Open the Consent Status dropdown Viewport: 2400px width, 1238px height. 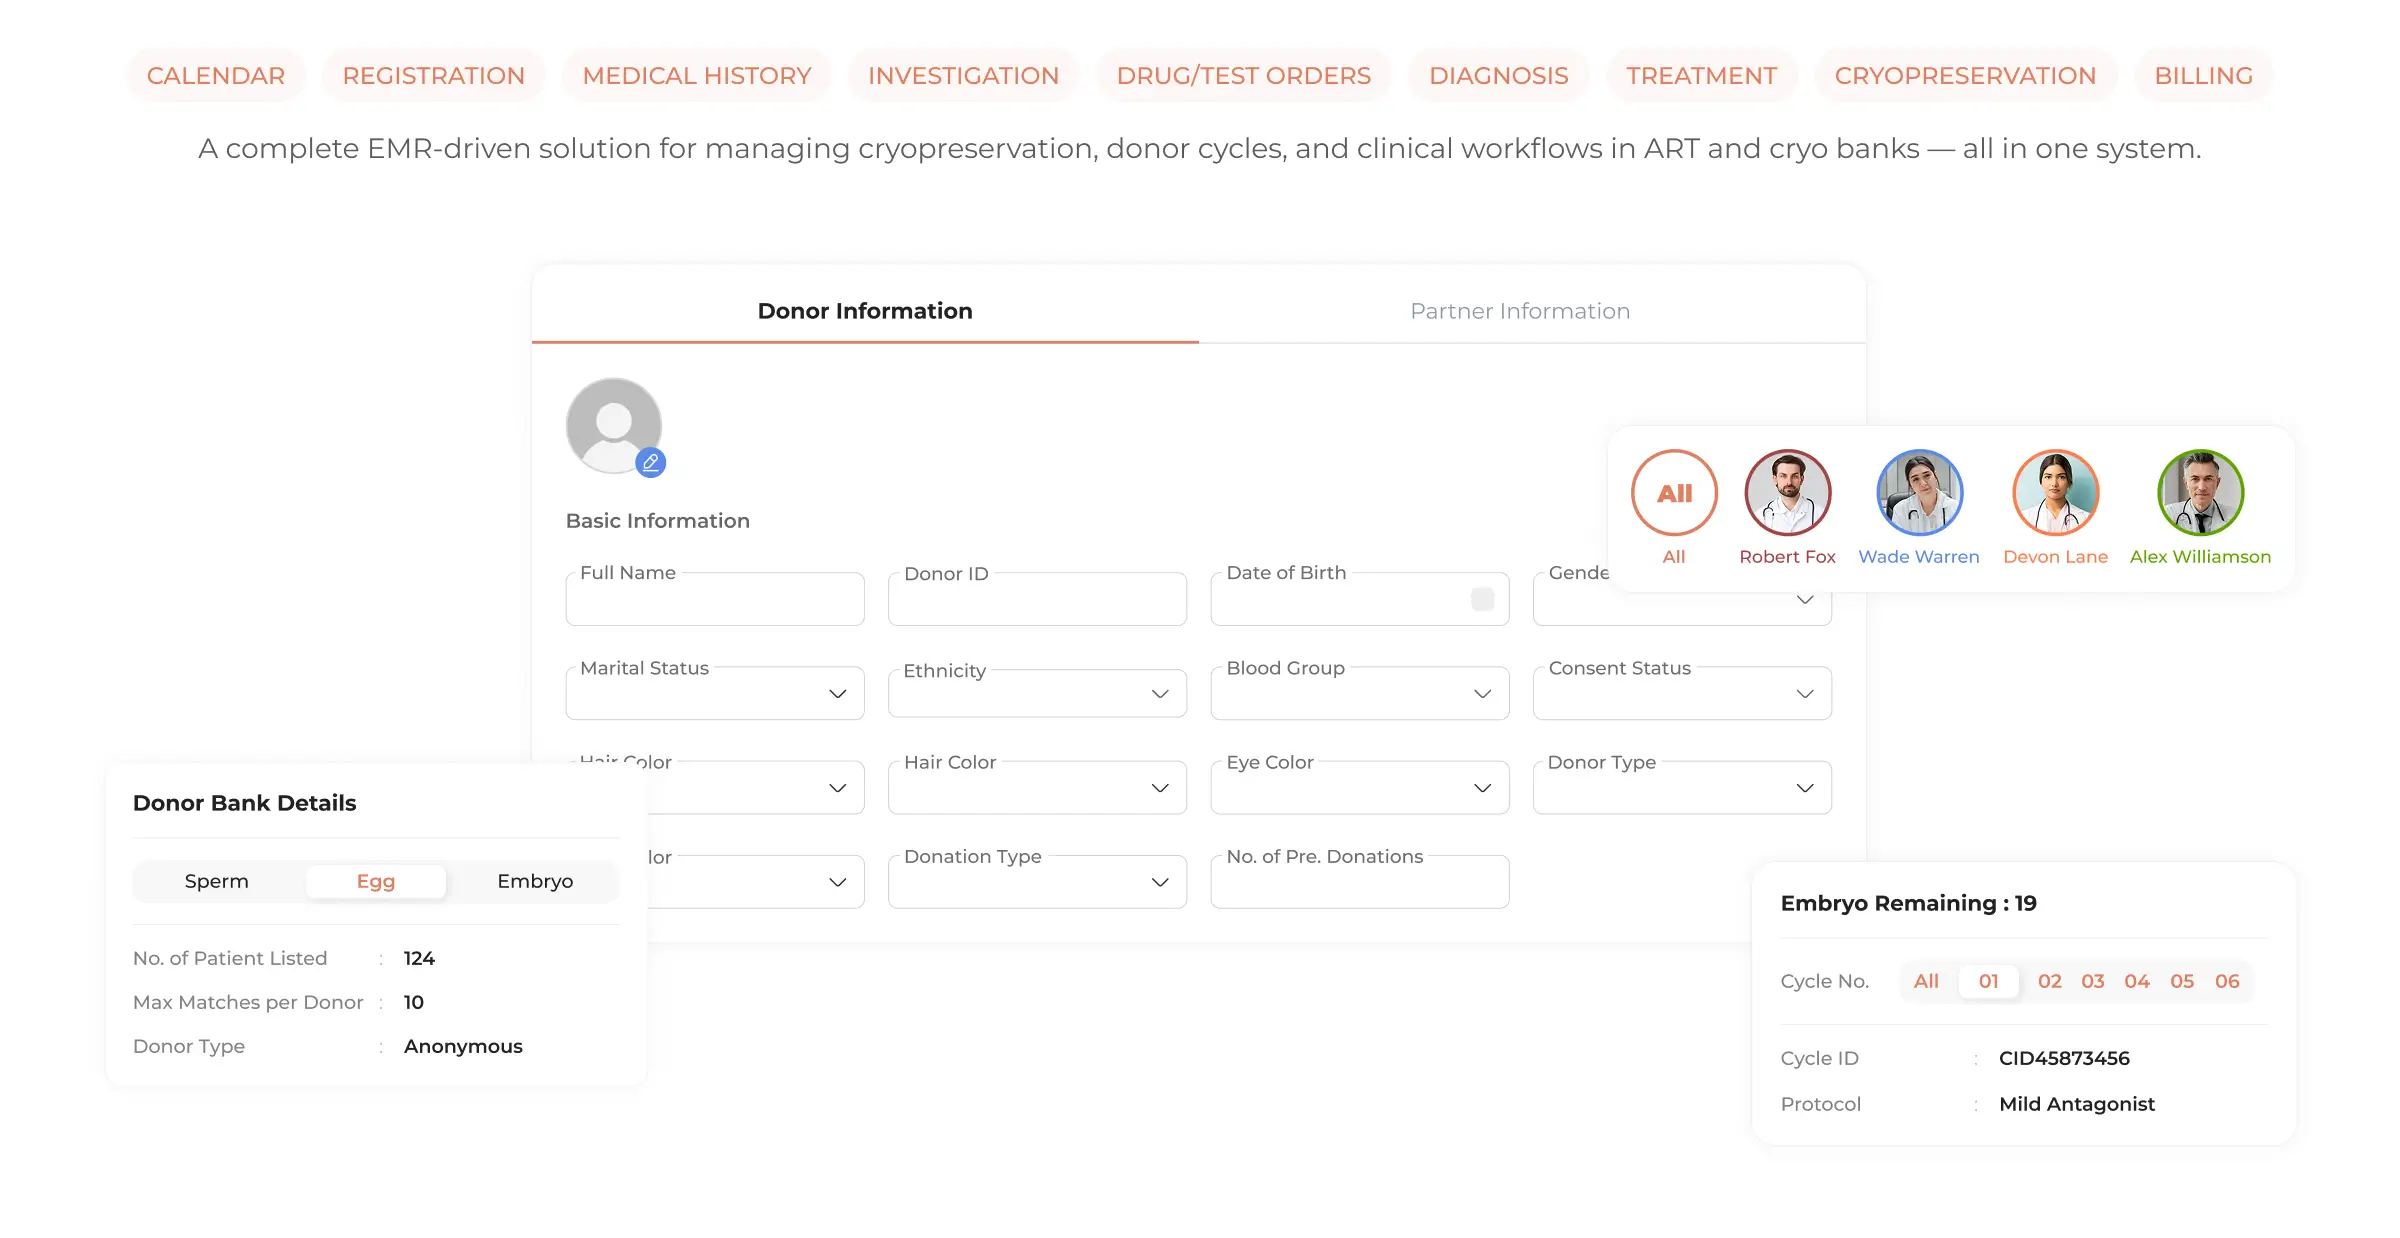(1682, 694)
